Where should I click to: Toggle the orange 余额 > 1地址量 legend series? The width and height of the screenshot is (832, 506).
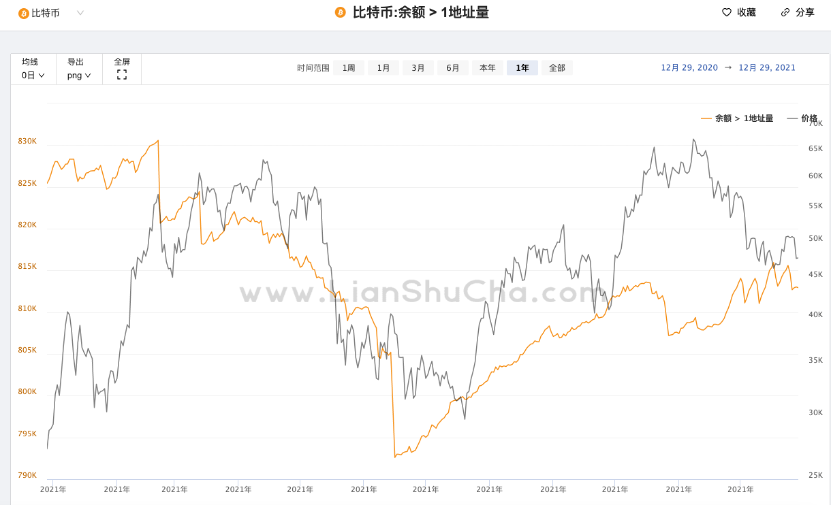tap(738, 118)
